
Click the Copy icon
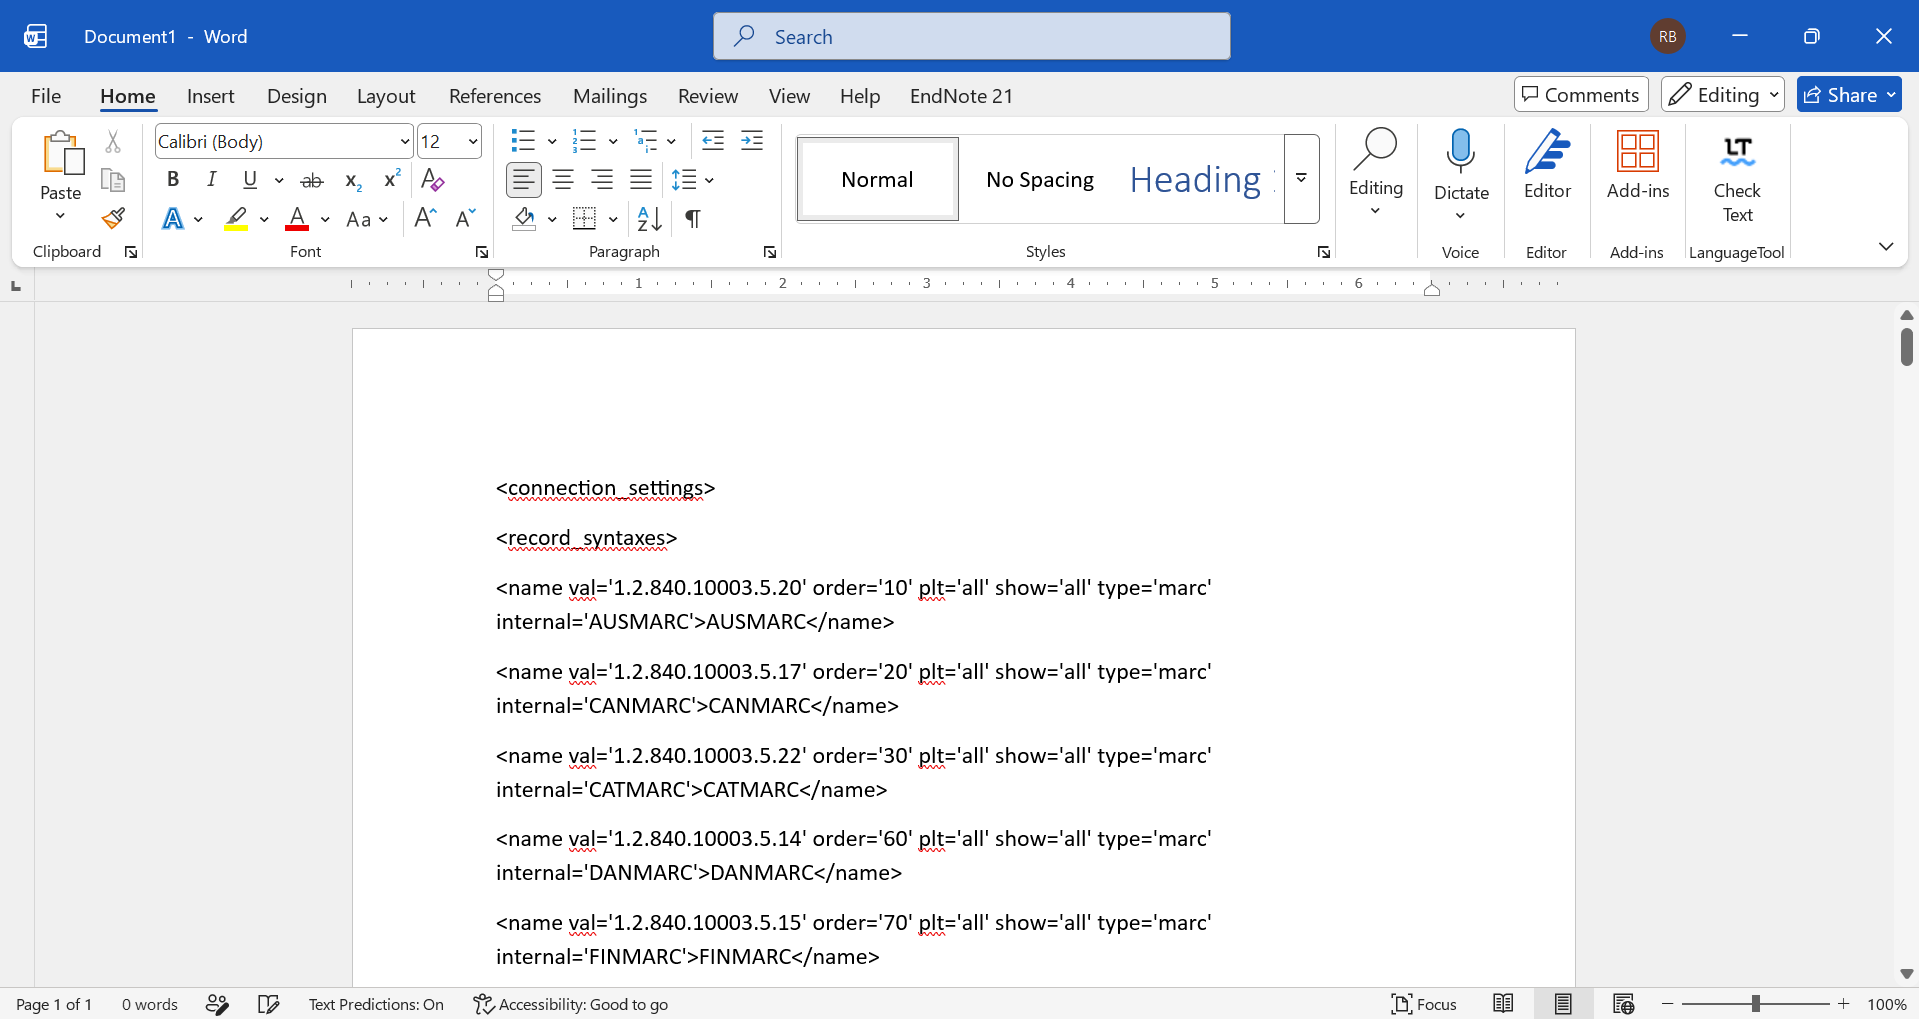coord(113,180)
